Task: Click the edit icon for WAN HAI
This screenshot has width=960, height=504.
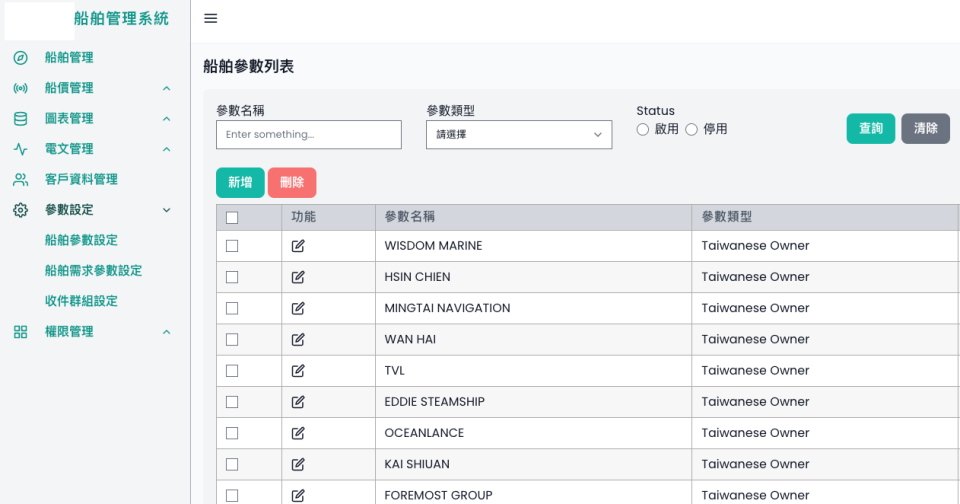Action: 298,339
